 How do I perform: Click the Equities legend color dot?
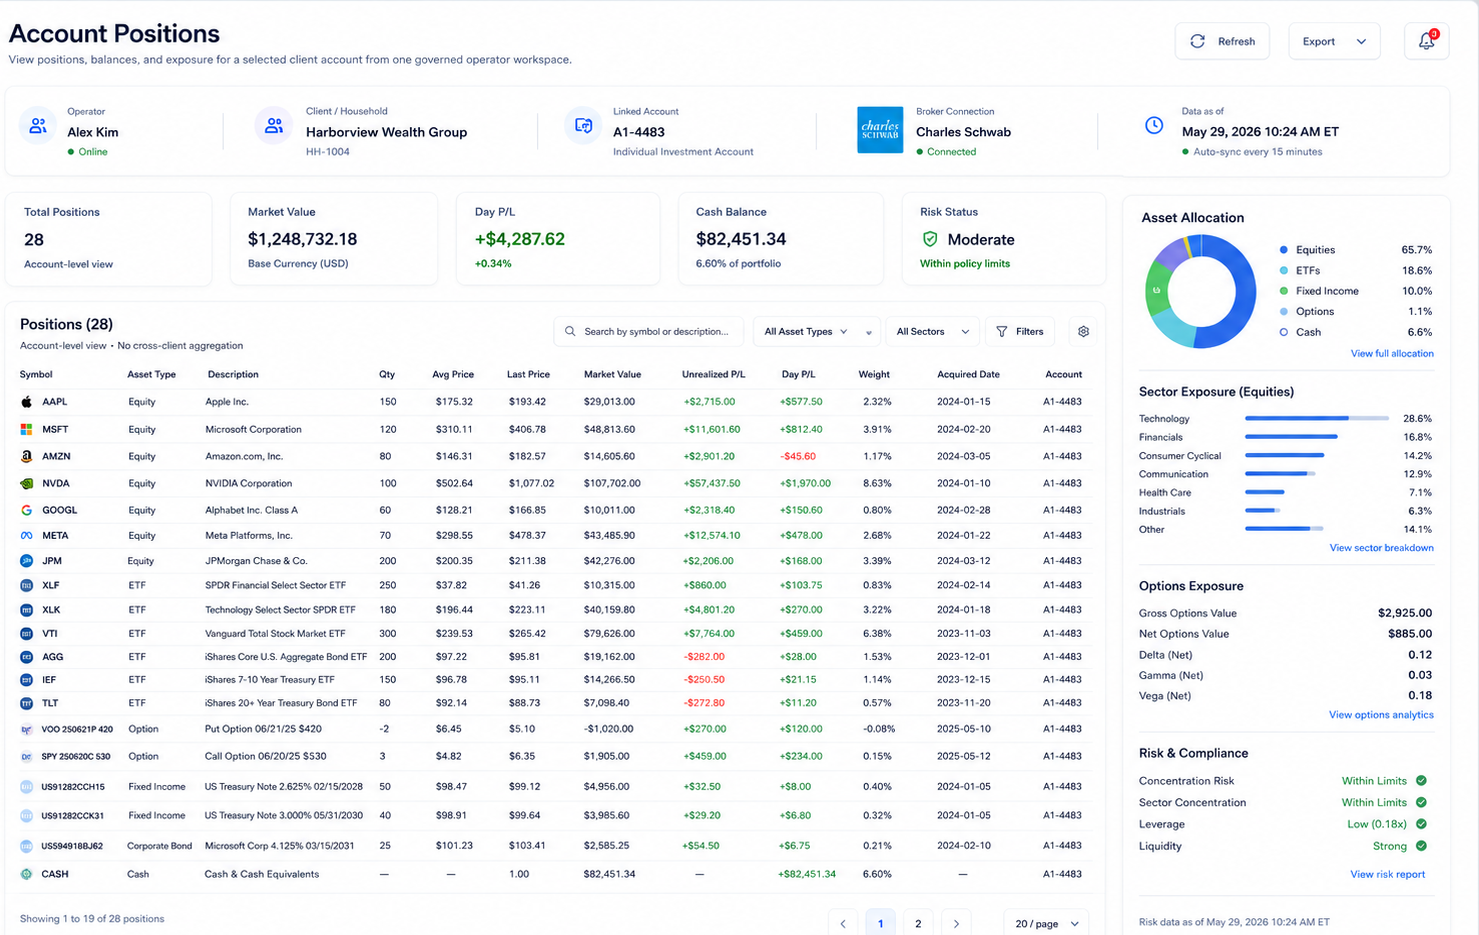click(1284, 250)
